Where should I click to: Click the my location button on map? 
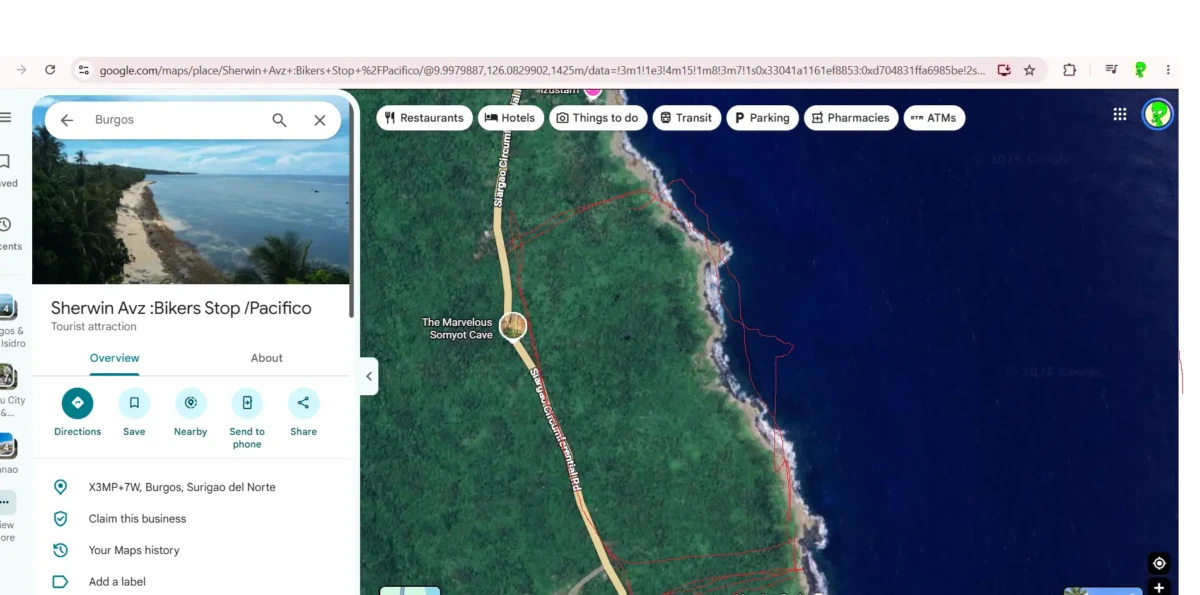coord(1159,563)
